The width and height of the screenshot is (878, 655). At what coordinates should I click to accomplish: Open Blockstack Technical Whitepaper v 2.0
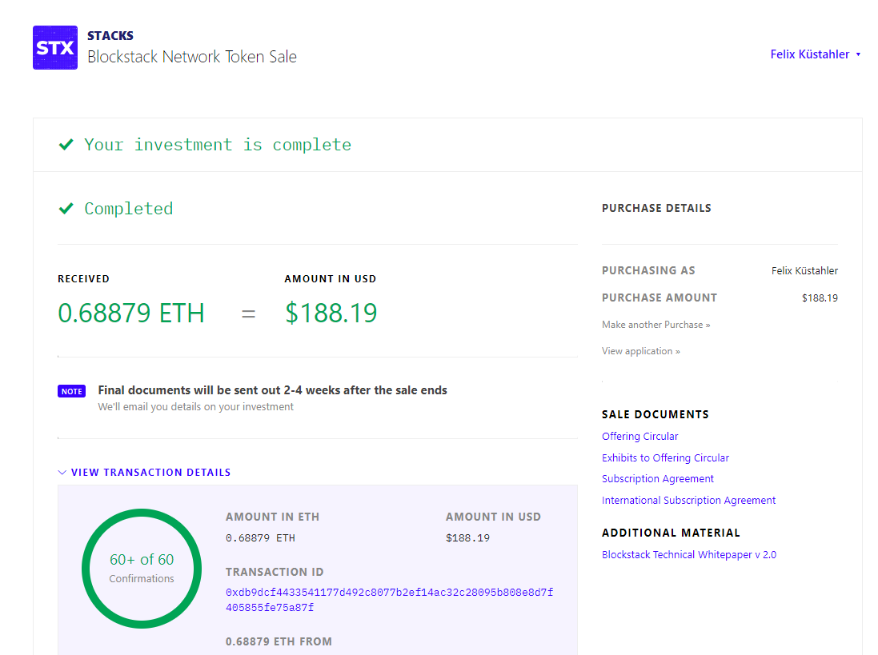pyautogui.click(x=688, y=554)
